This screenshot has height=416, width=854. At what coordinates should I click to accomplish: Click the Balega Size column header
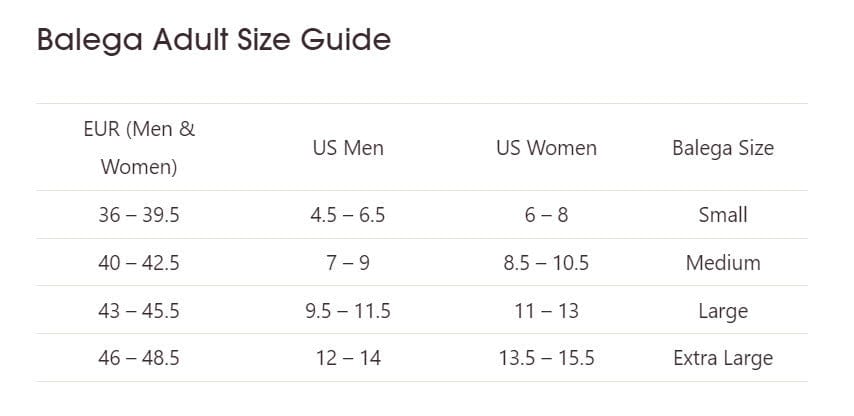pos(723,148)
